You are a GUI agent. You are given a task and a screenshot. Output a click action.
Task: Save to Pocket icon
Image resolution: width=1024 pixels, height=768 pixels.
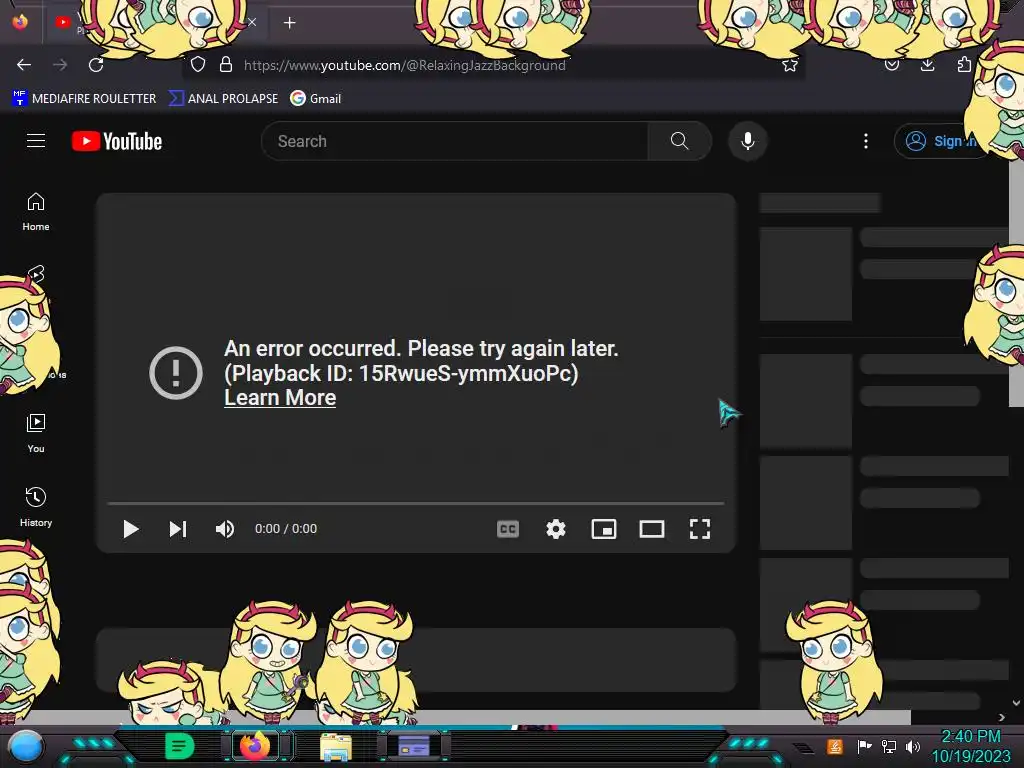891,65
